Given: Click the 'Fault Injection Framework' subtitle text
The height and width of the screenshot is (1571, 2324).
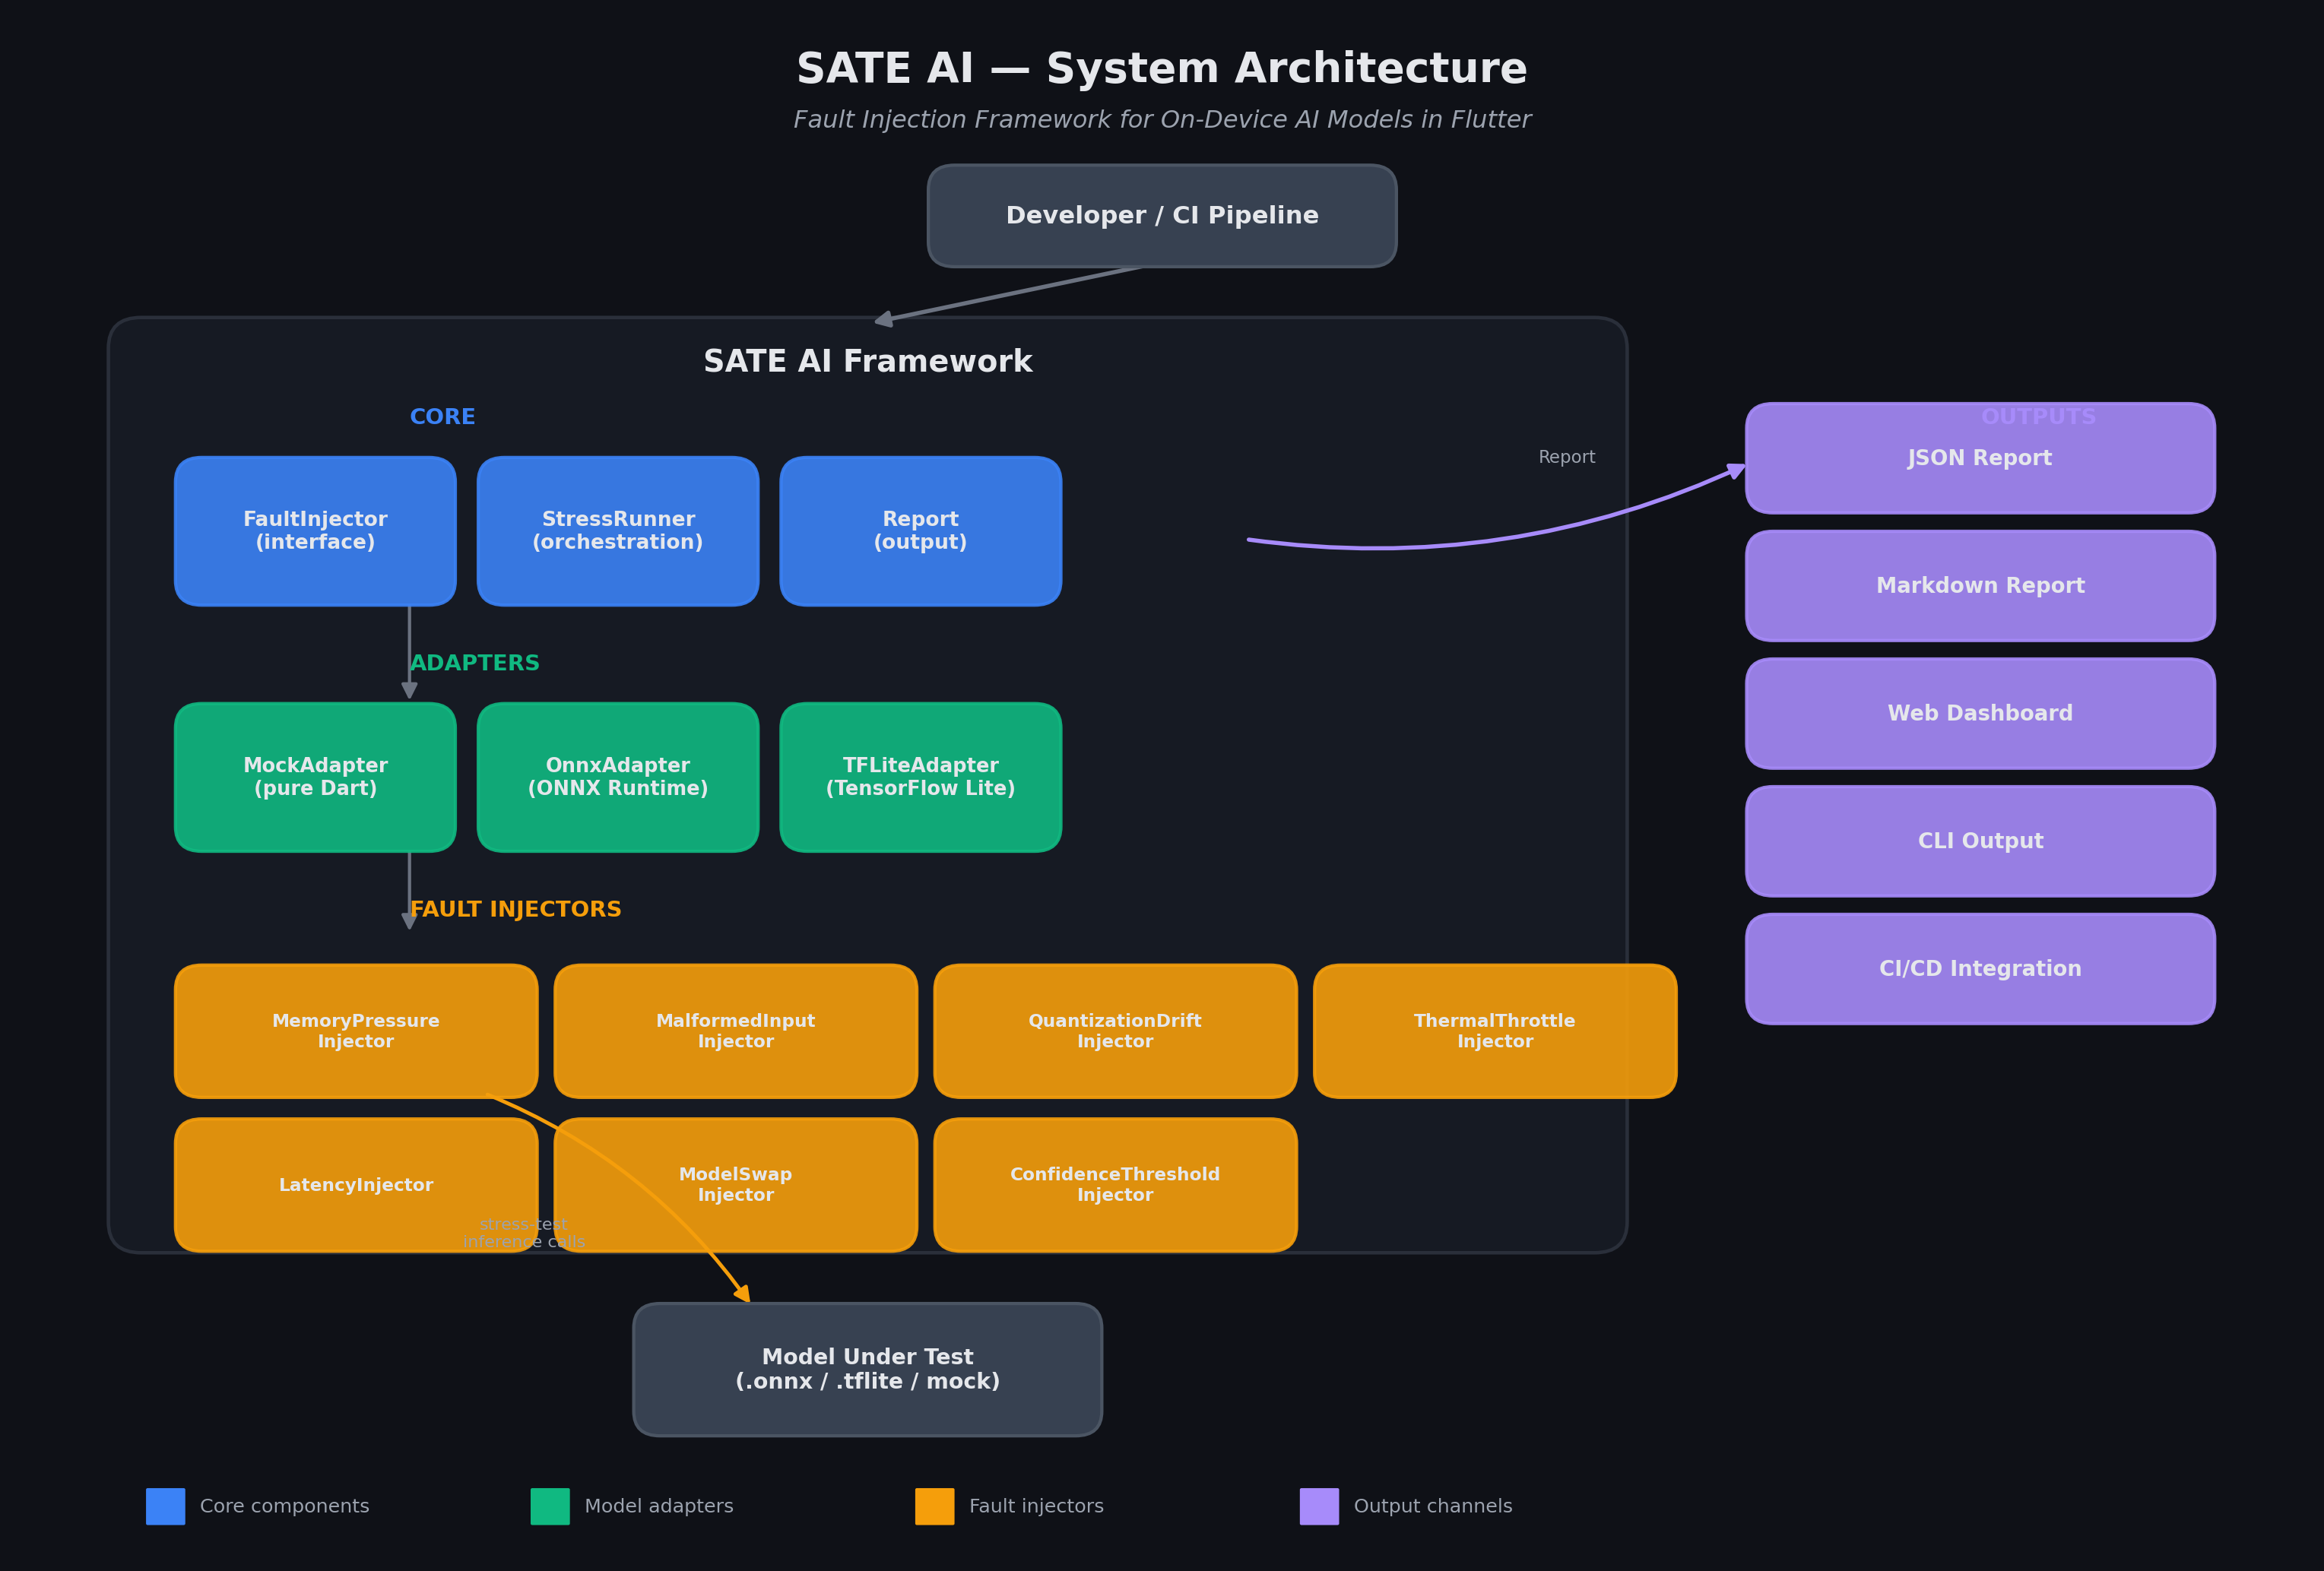Looking at the screenshot, I should coord(1162,120).
